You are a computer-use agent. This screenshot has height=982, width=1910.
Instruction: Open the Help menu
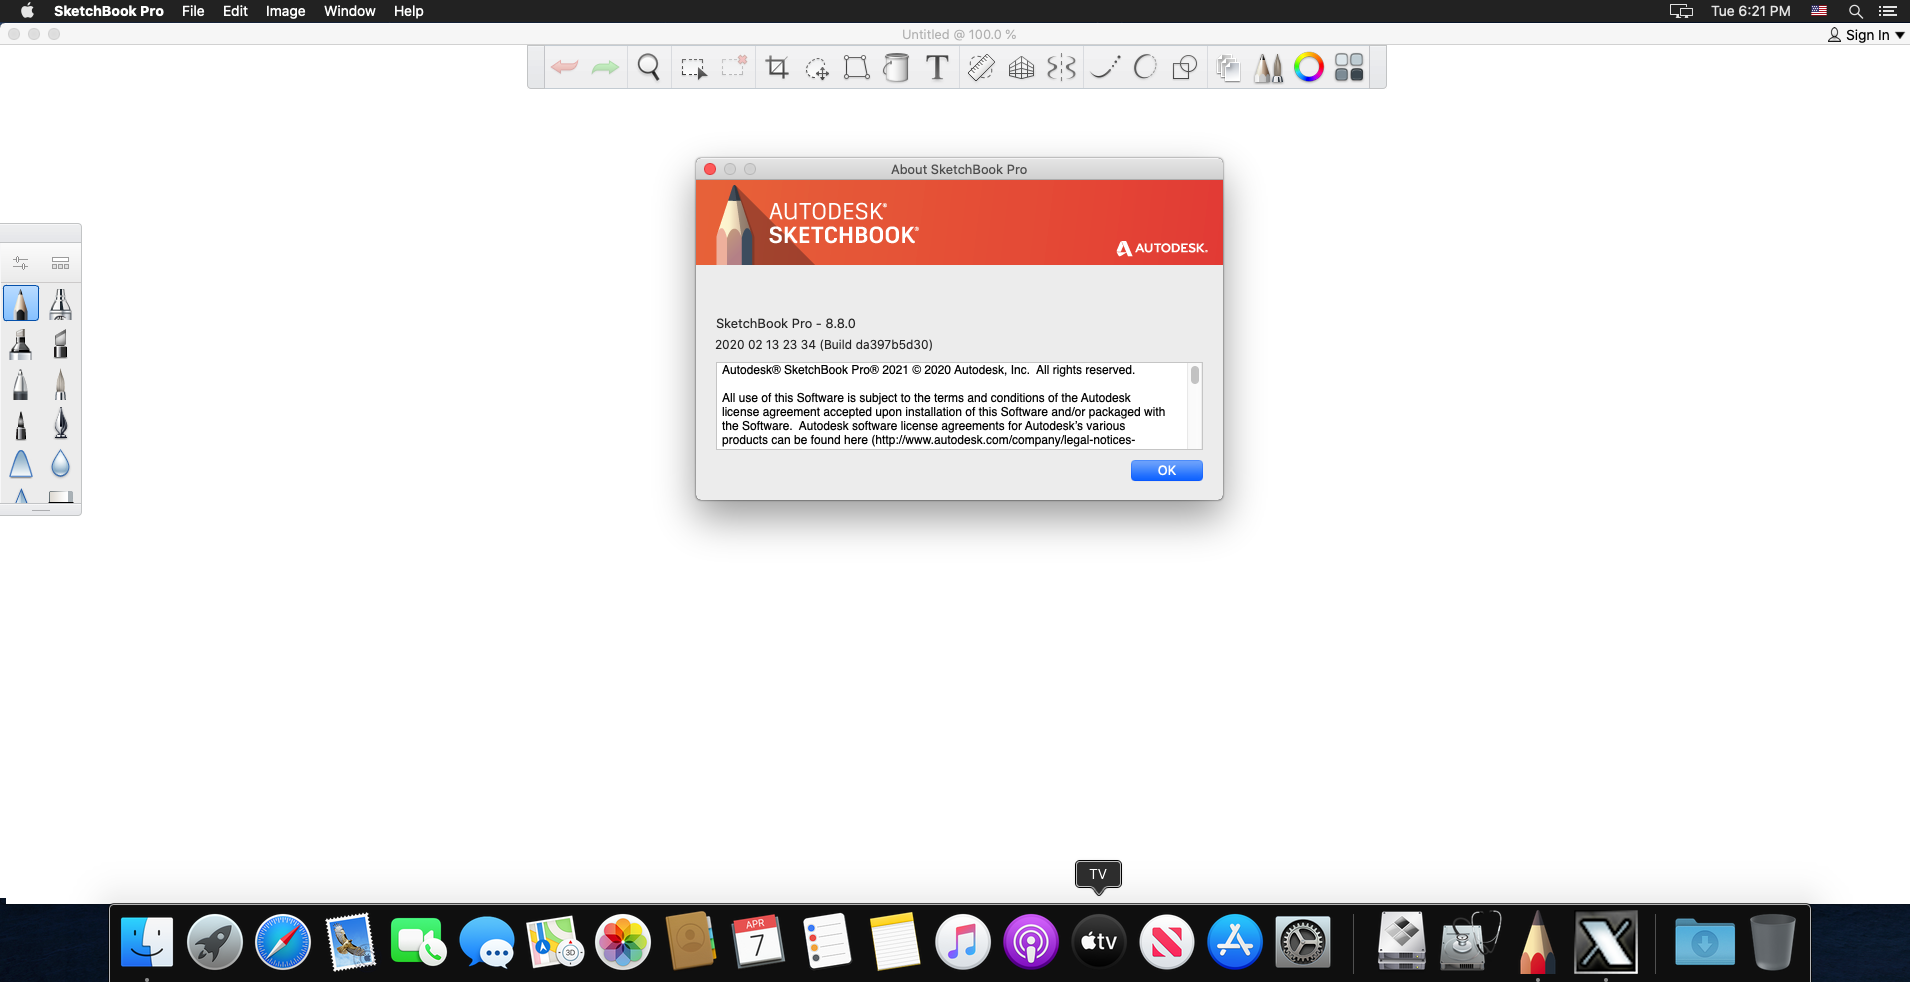[408, 11]
